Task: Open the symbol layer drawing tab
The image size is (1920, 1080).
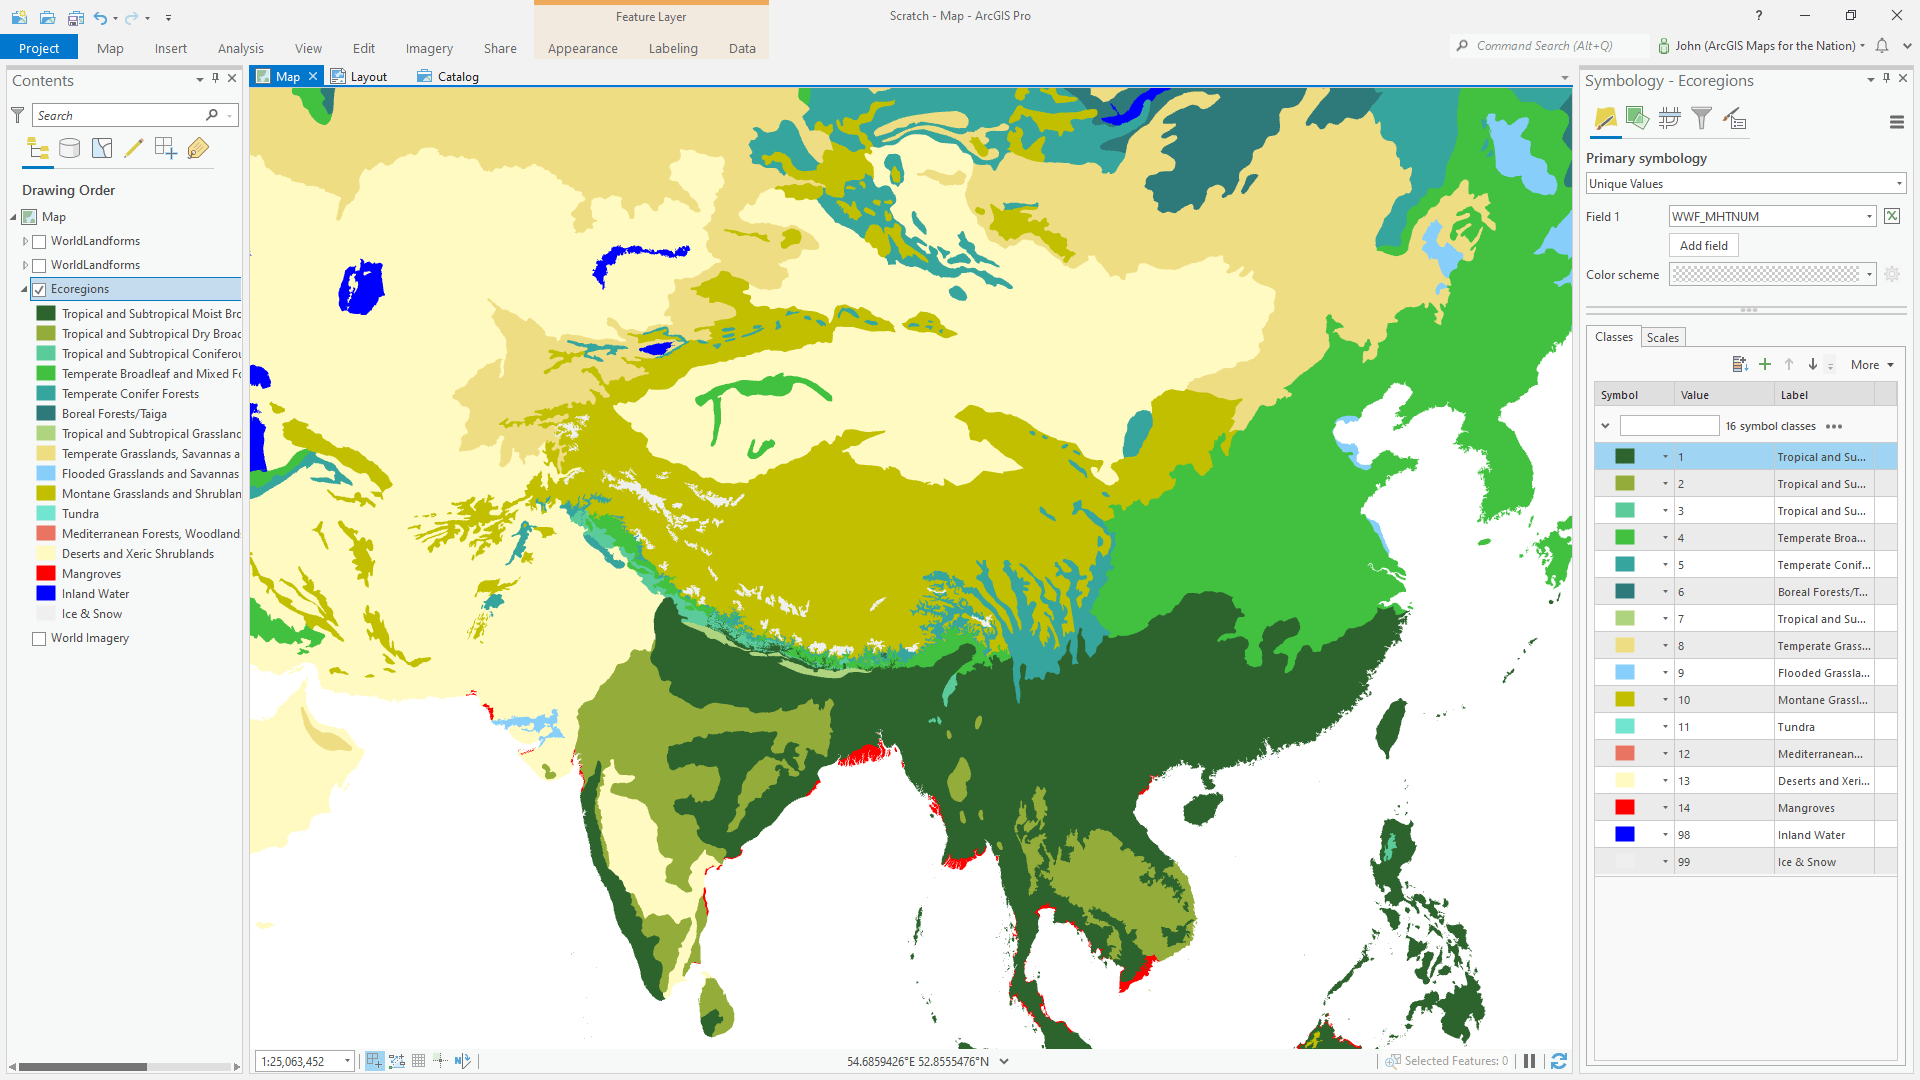Action: click(1669, 119)
